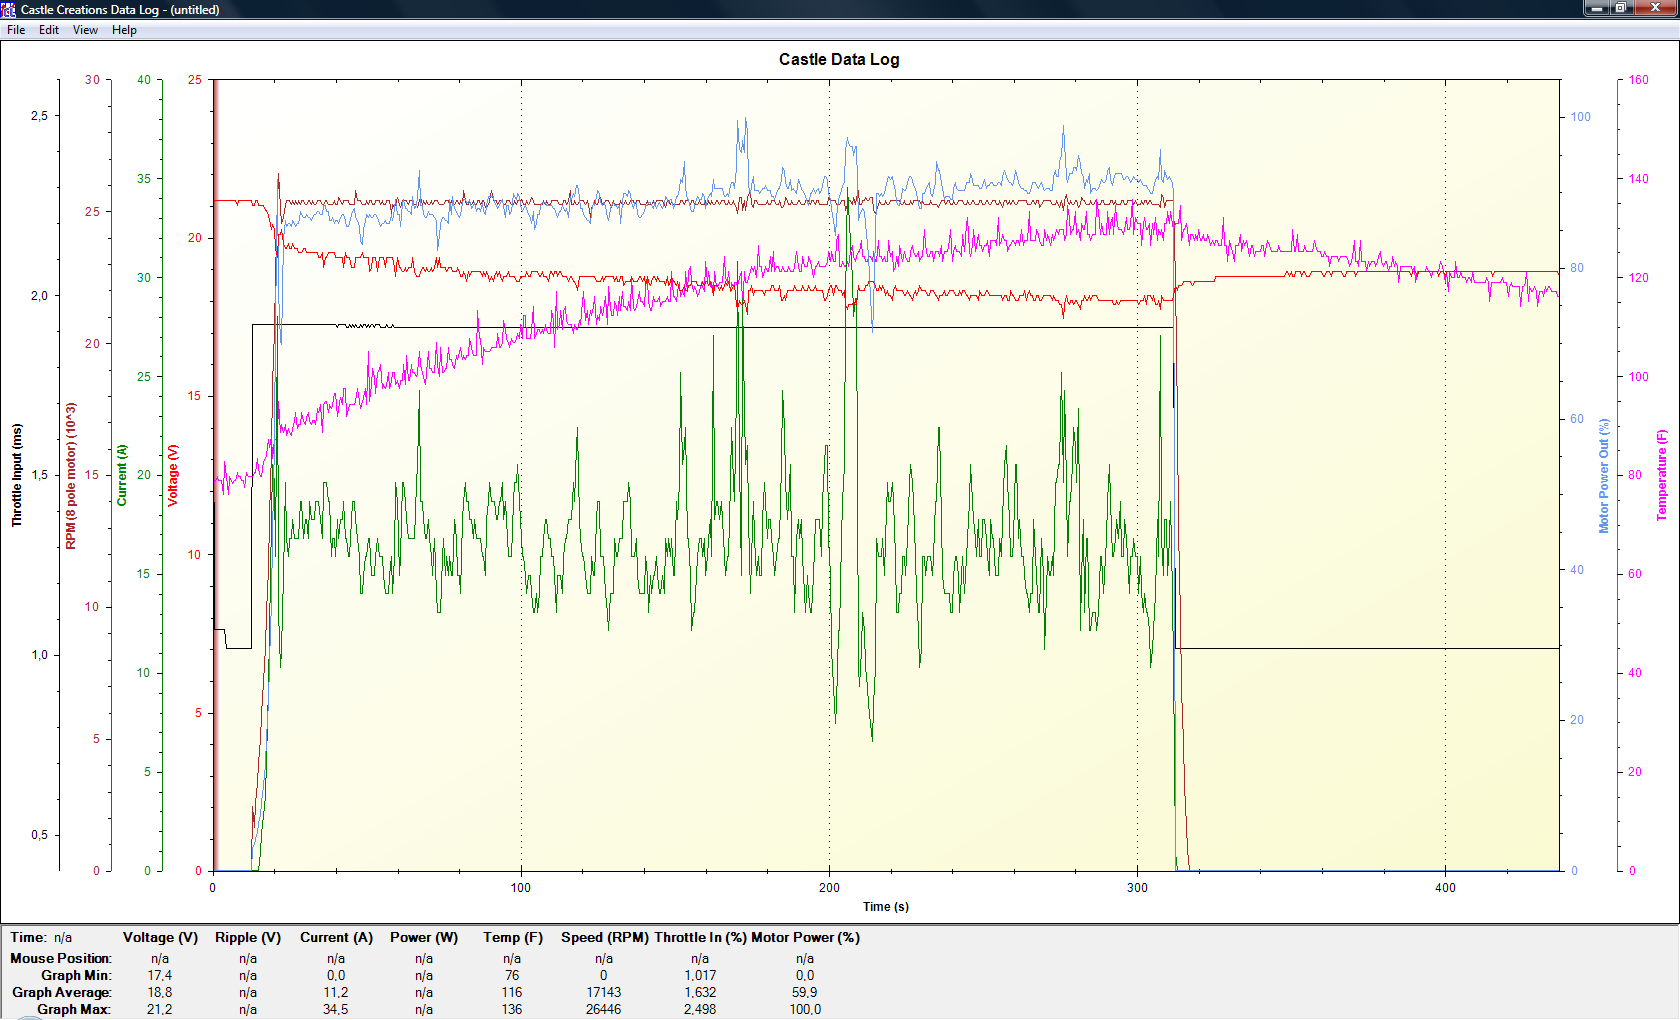Click the Graph Max motor power value 100,0
The height and width of the screenshot is (1020, 1680).
click(805, 1010)
